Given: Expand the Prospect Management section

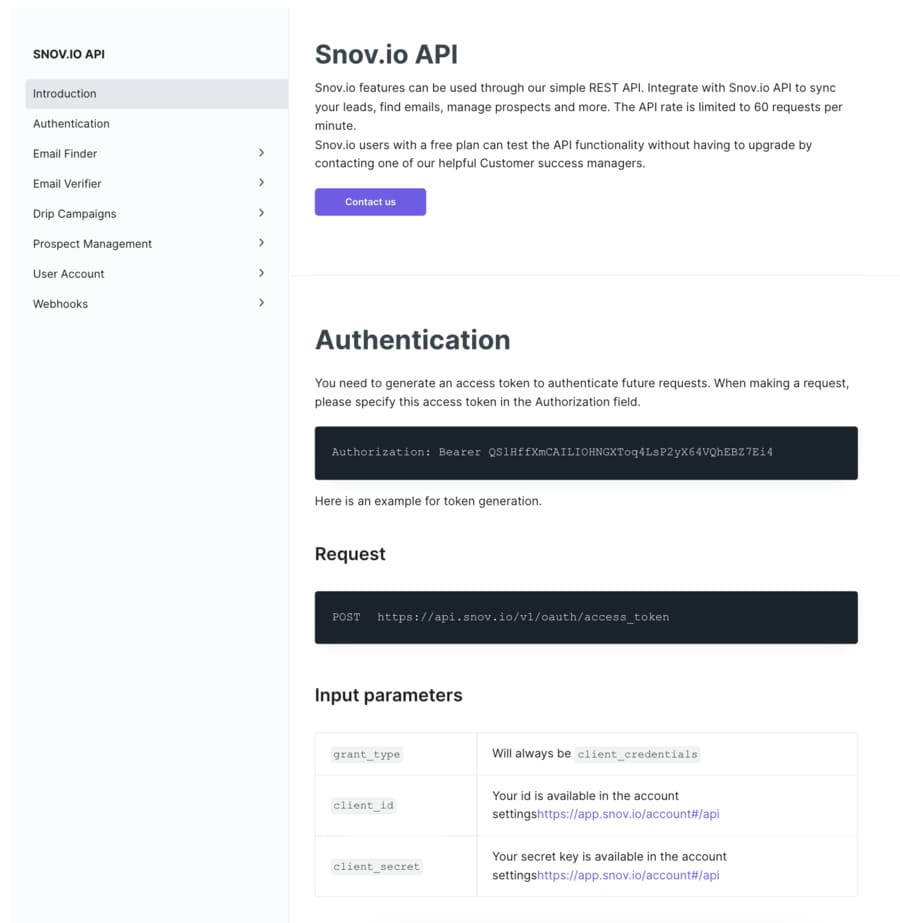Looking at the screenshot, I should click(261, 243).
